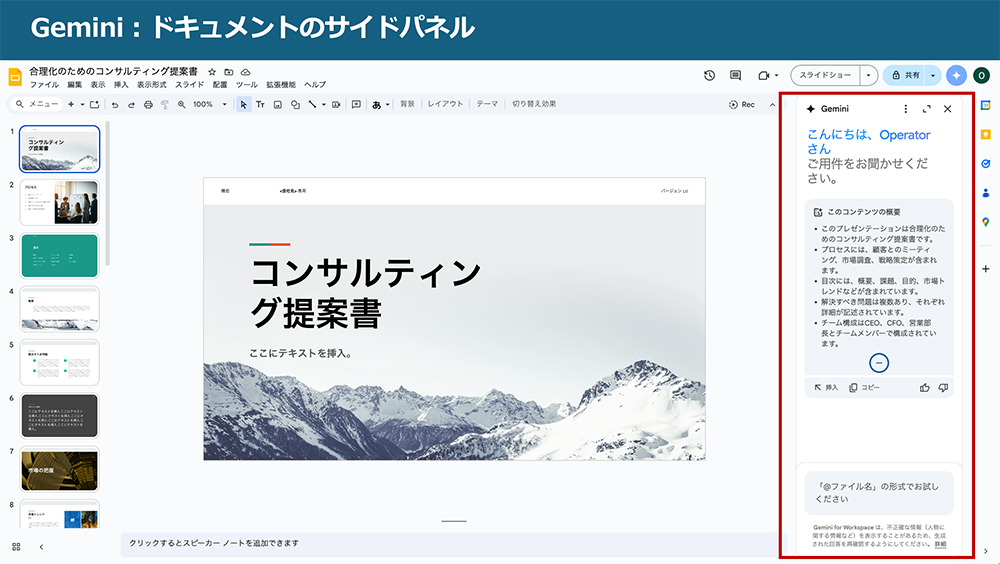This screenshot has width=1000, height=564.
Task: Open the zoom level dropdown arrow
Action: (x=224, y=104)
